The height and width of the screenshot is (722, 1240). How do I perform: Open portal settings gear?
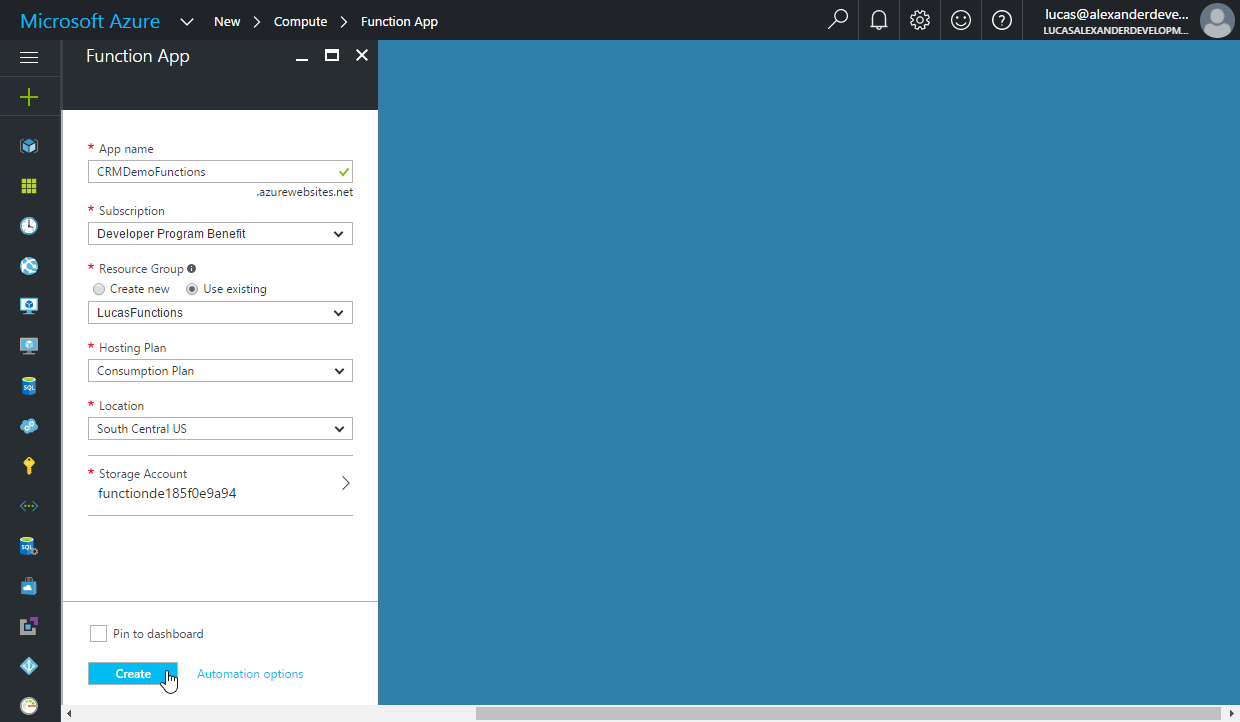click(920, 20)
